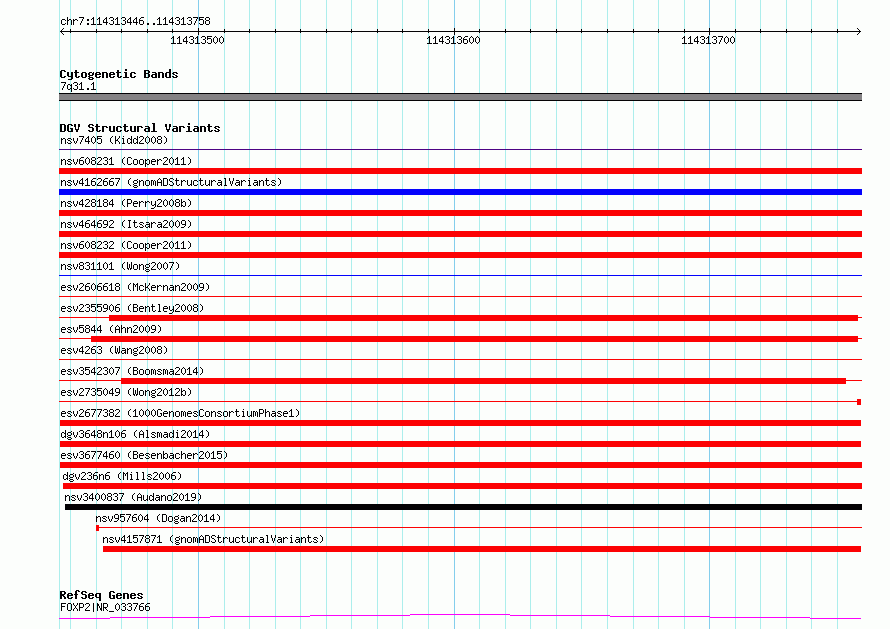
Task: Click the thin purple line under nsv7405
Action: click(460, 150)
